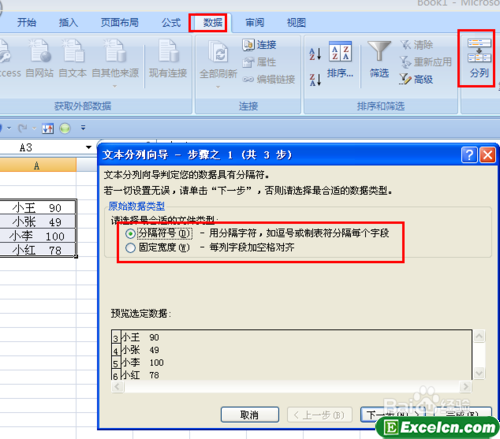Click the 上一步 back button
500x439 pixels.
coord(319,415)
